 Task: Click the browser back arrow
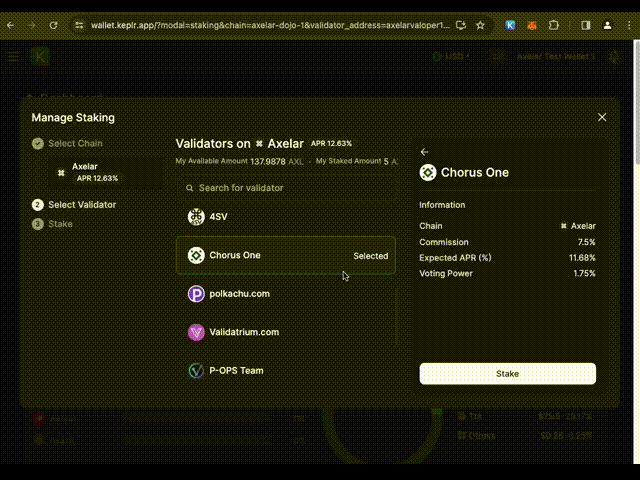[x=11, y=25]
